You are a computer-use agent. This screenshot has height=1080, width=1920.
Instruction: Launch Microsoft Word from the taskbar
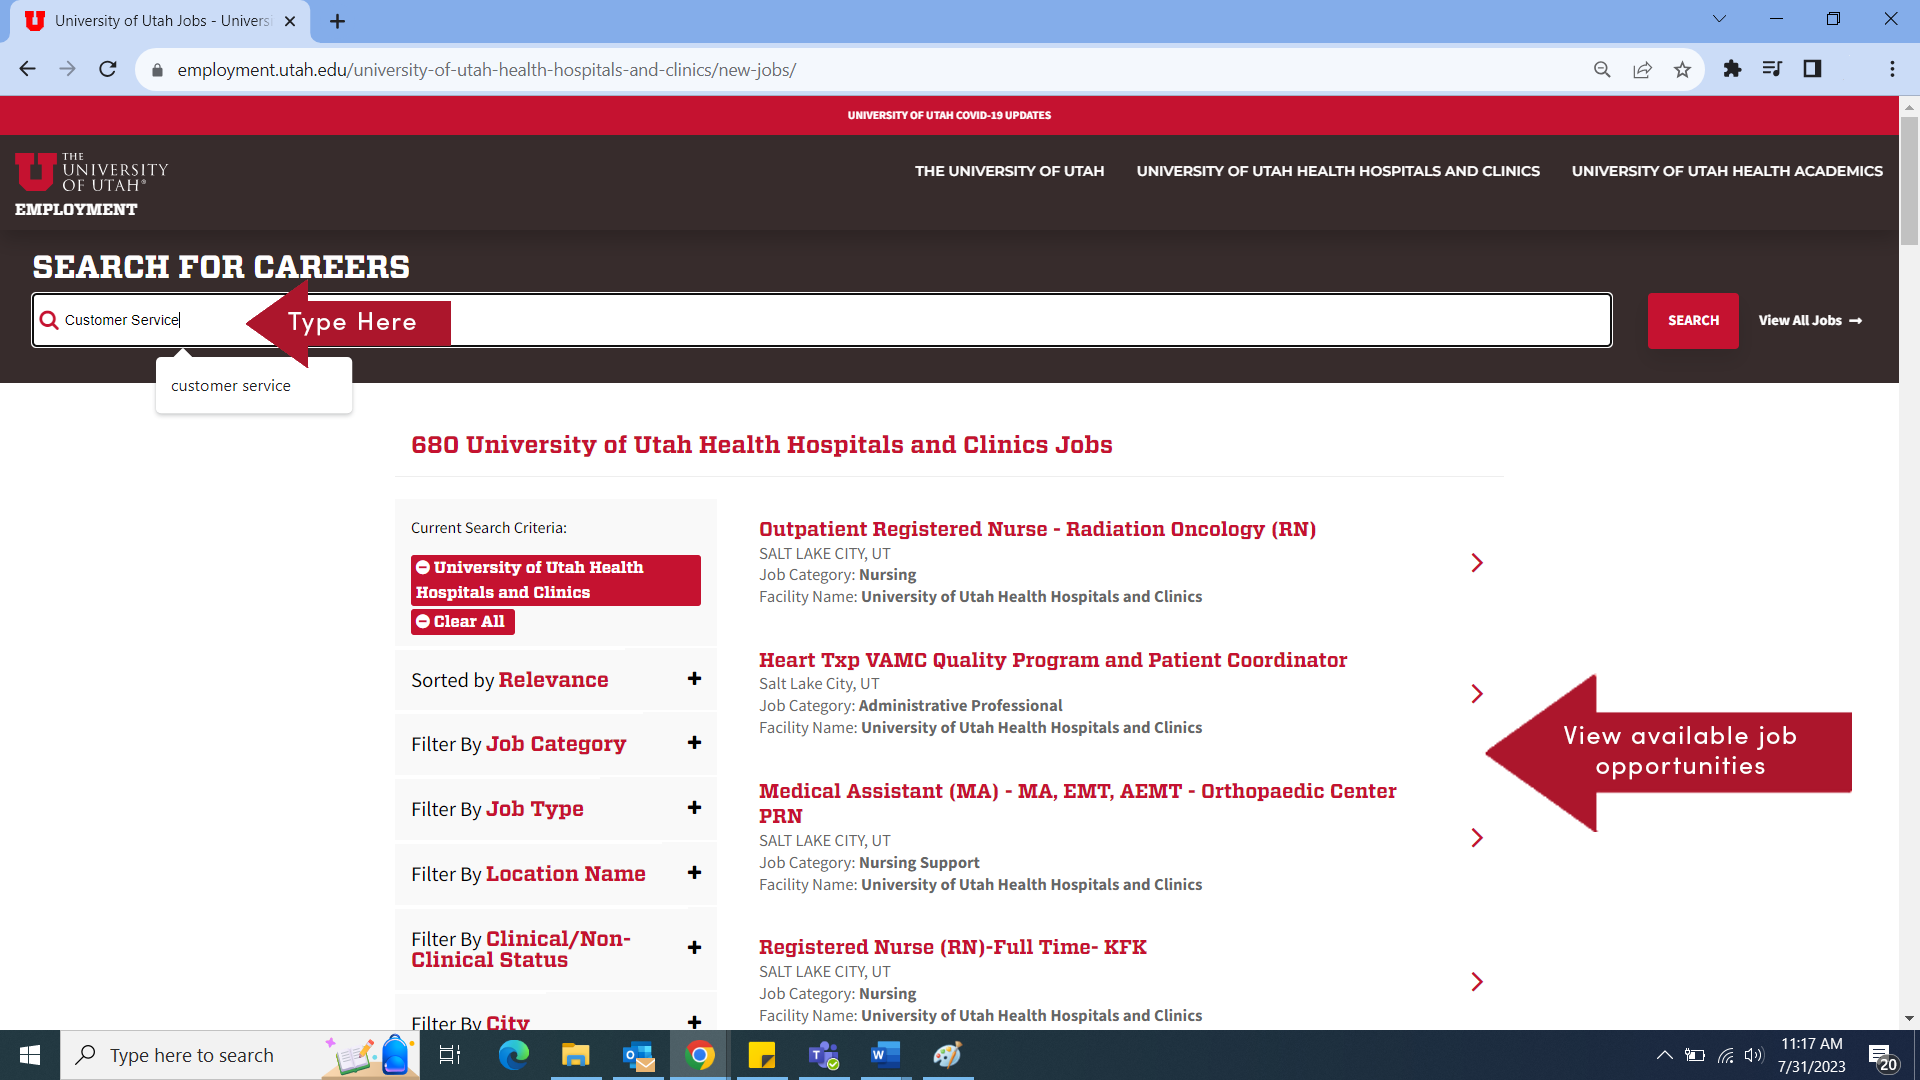click(885, 1055)
